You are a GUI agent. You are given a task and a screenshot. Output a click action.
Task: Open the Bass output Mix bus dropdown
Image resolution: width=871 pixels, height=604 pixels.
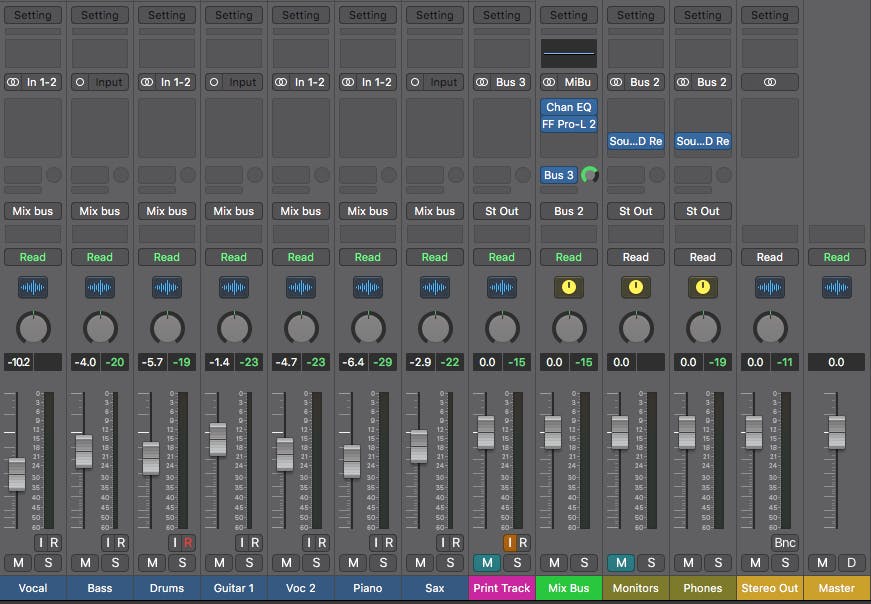100,211
